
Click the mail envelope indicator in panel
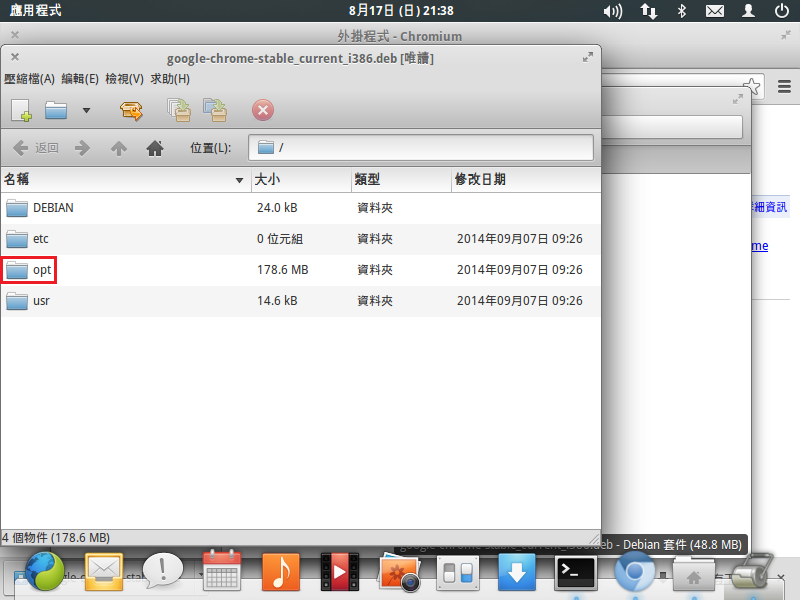[x=715, y=11]
